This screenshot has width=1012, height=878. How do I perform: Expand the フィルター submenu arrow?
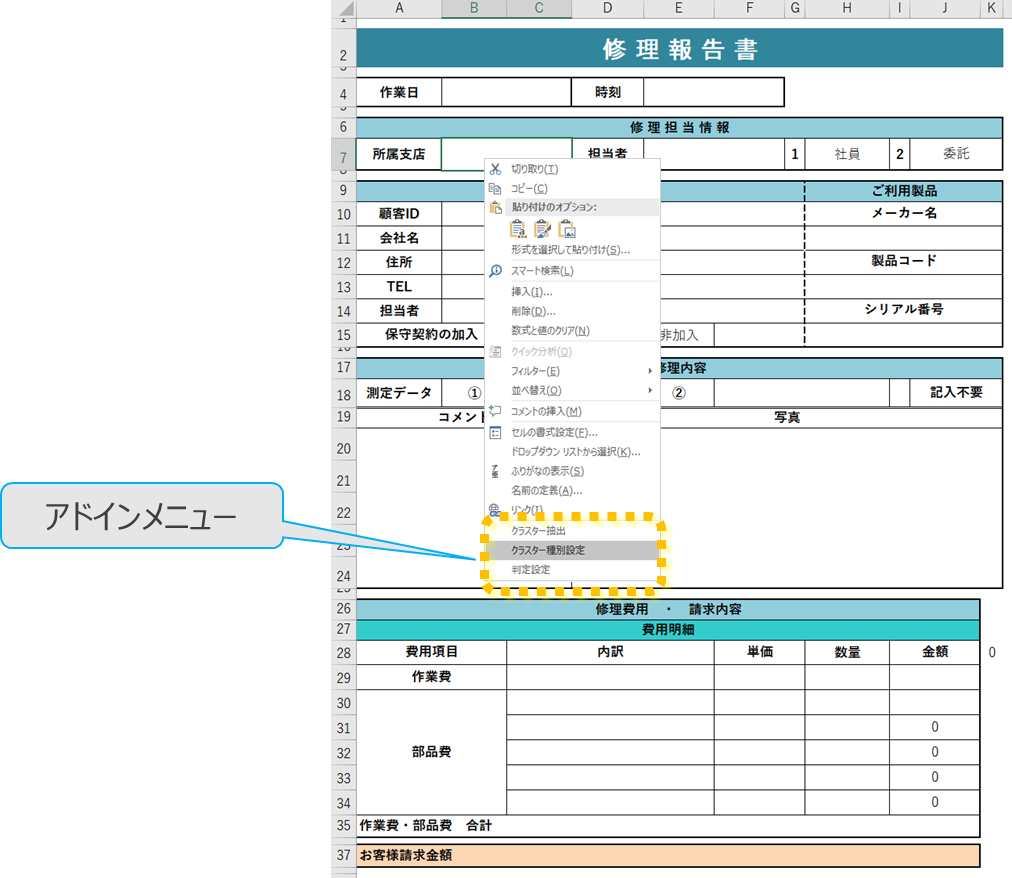[x=650, y=371]
